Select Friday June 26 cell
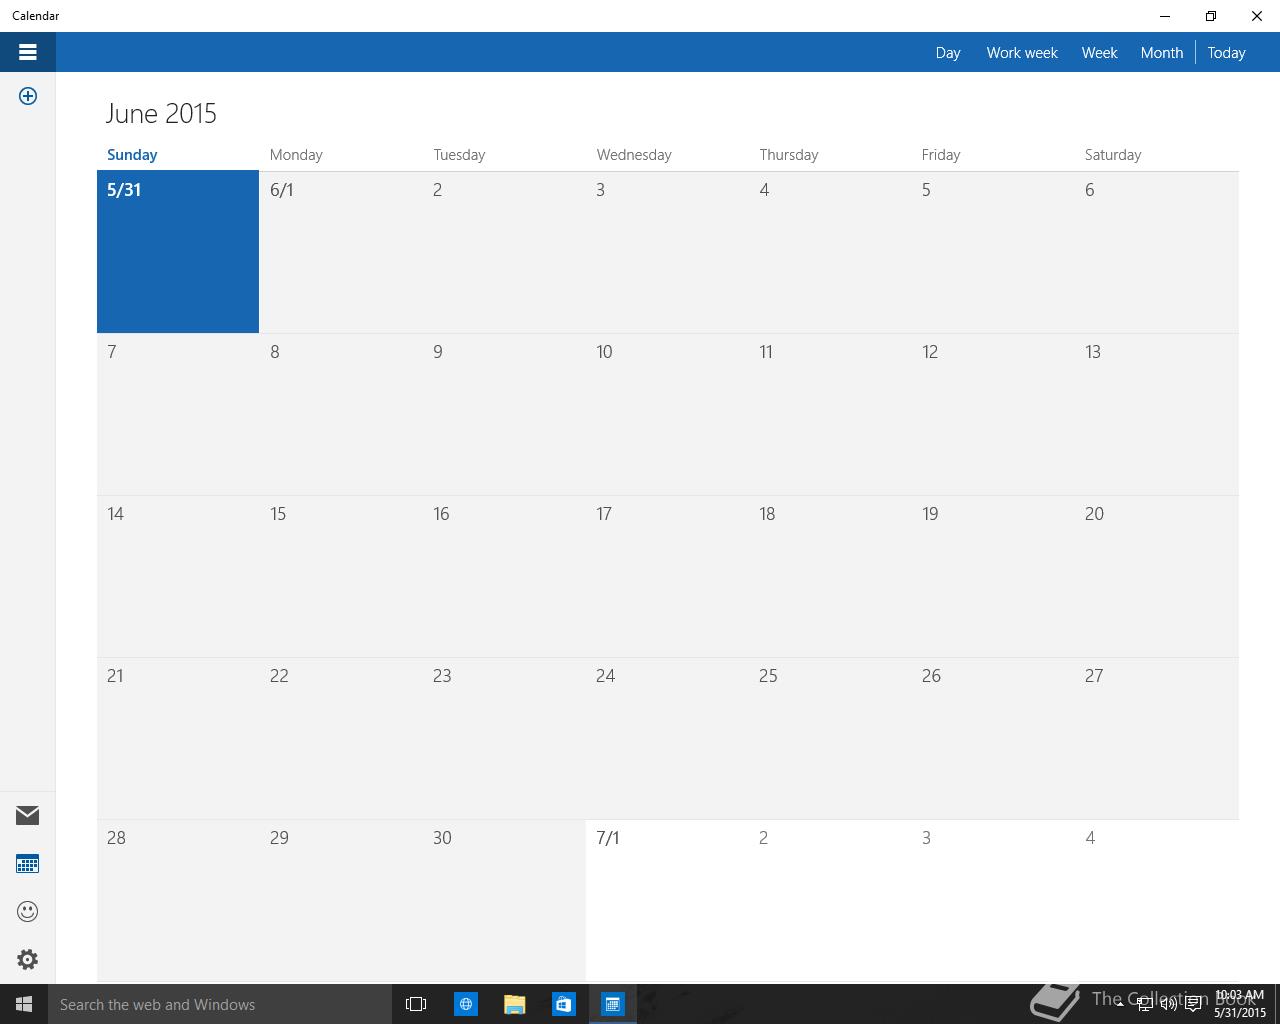The height and width of the screenshot is (1024, 1280). pos(993,738)
